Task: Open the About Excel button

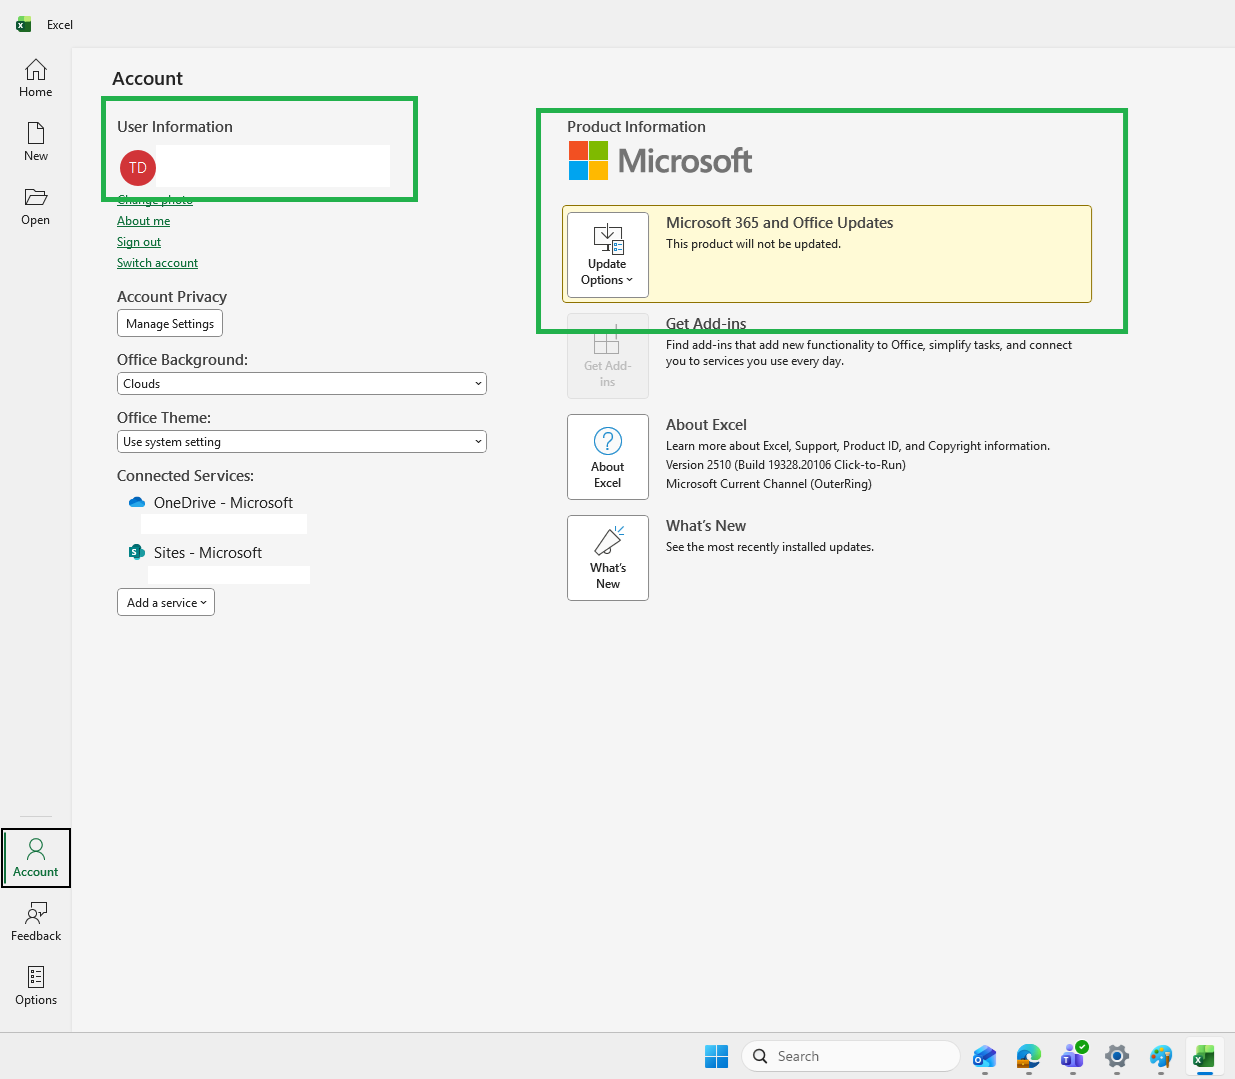Action: pyautogui.click(x=607, y=457)
